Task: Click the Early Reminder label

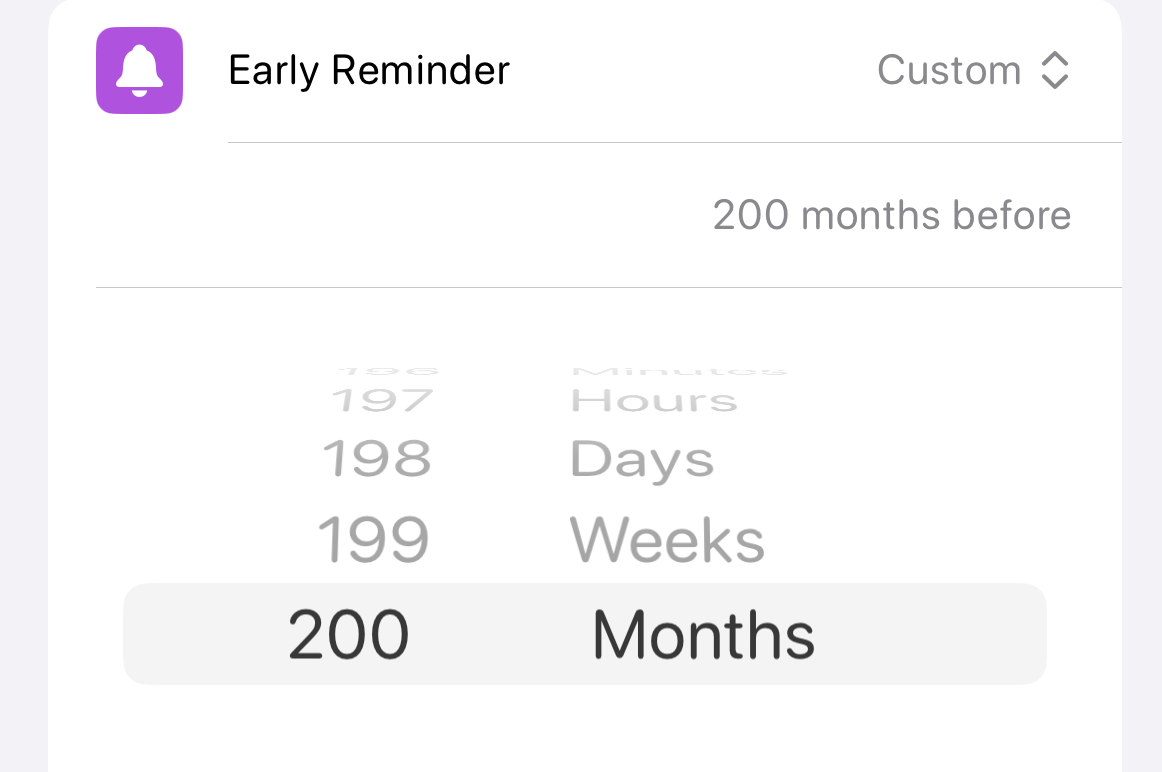Action: click(x=368, y=70)
